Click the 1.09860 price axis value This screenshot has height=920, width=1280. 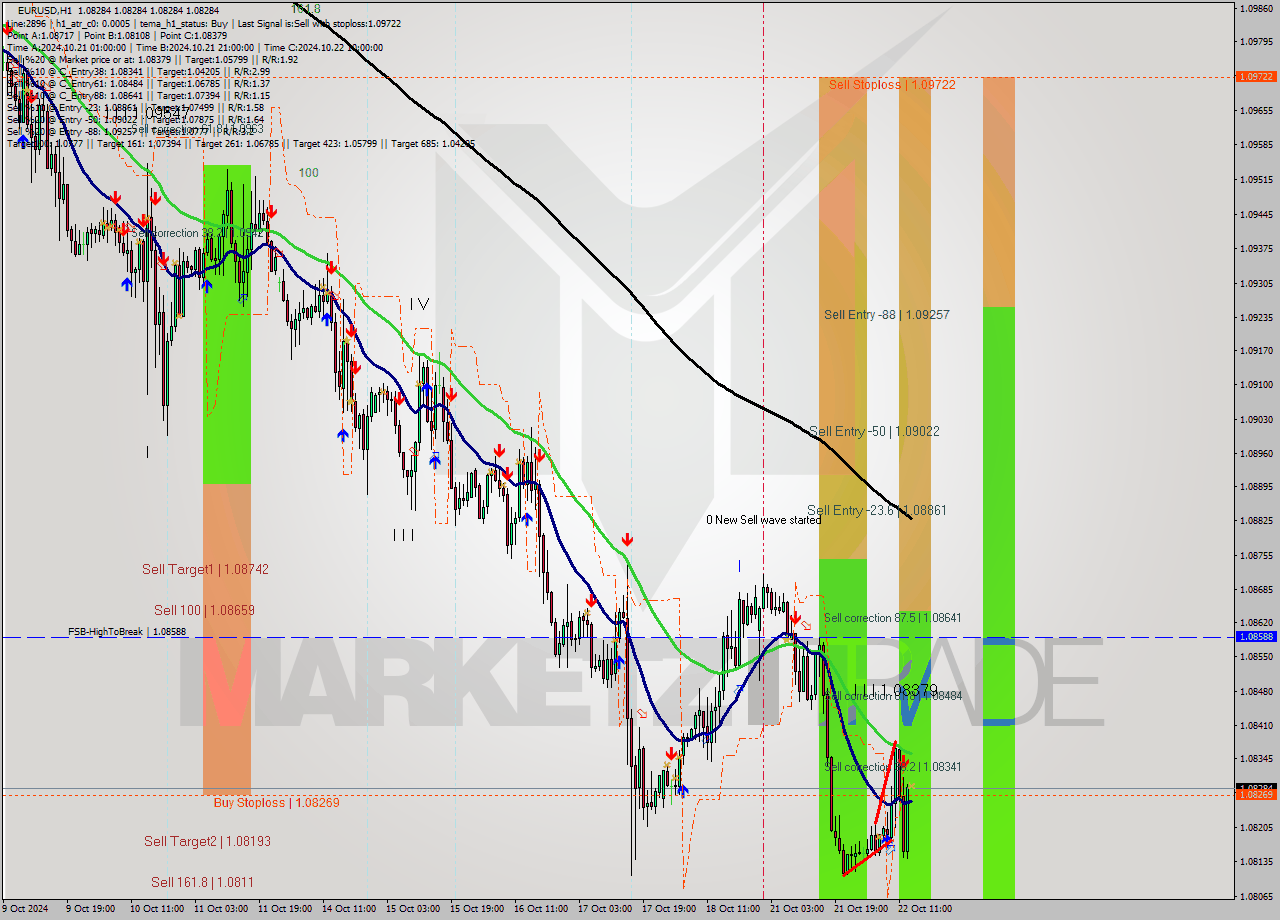click(x=1255, y=8)
